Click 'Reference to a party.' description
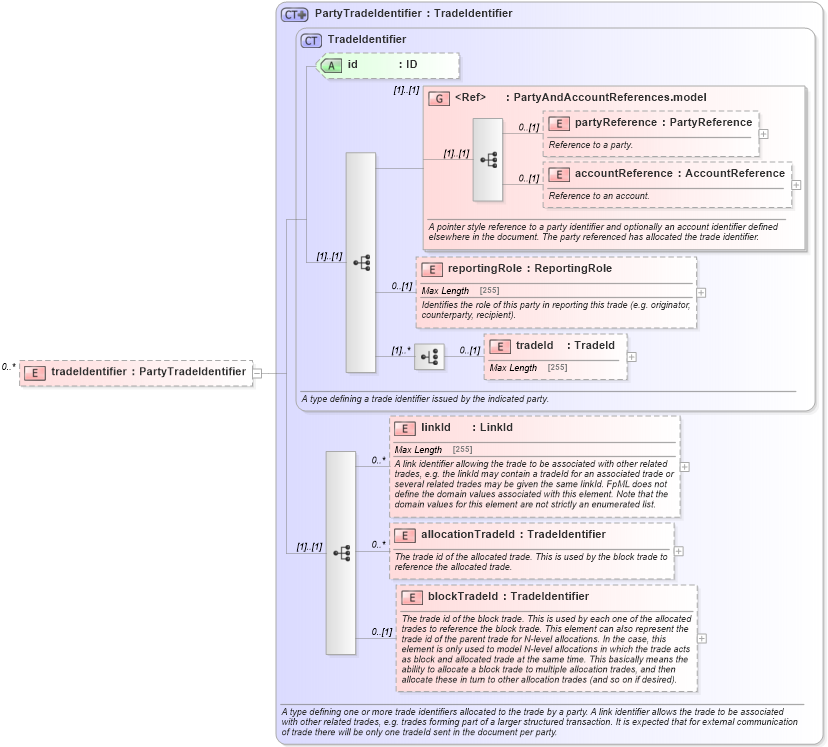 click(x=590, y=145)
